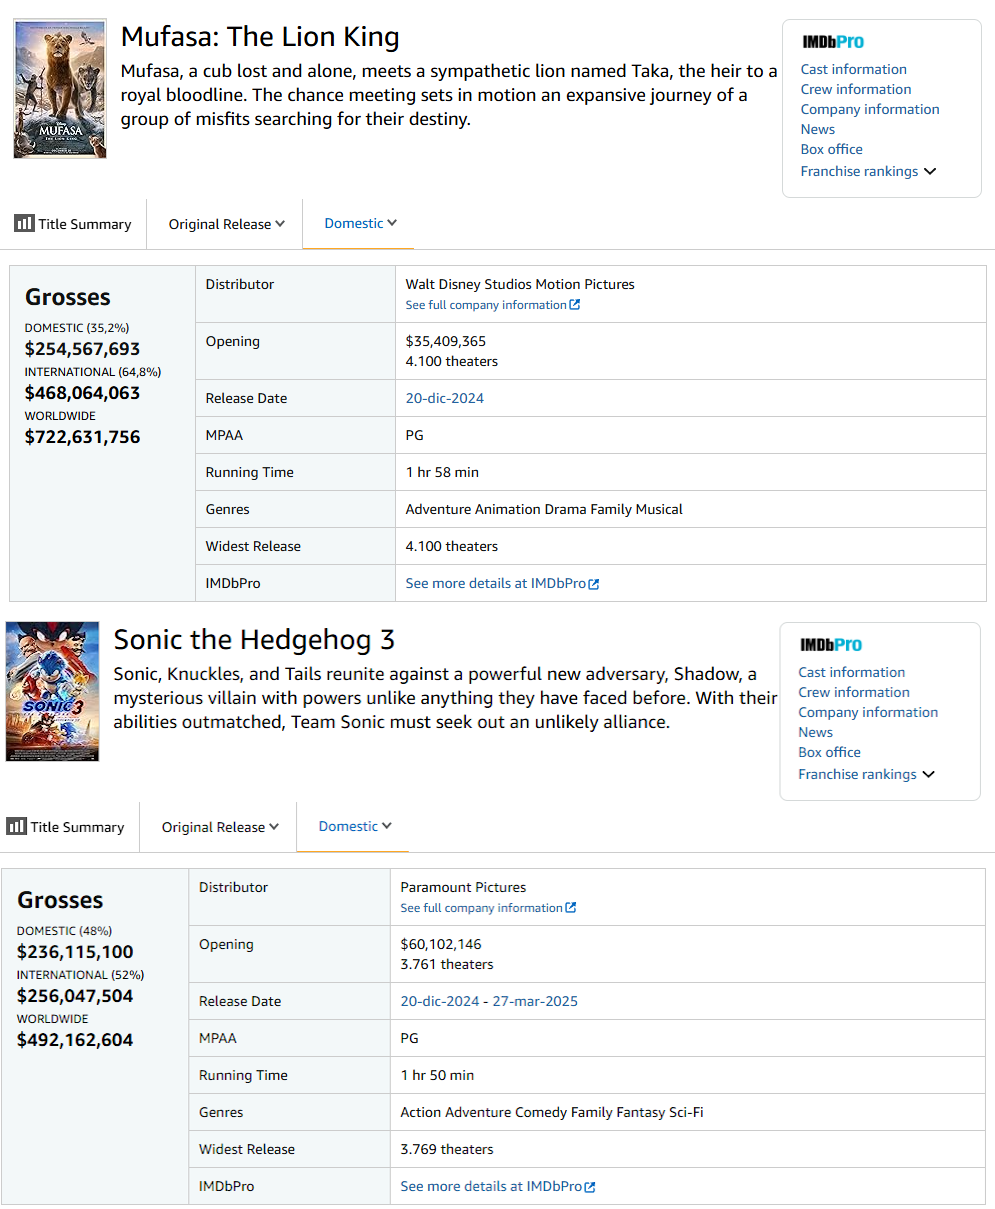Click Sonic's genres Action Adventure Comedy Family Fantasy Sci-Fi
The height and width of the screenshot is (1209, 995).
[x=552, y=1112]
